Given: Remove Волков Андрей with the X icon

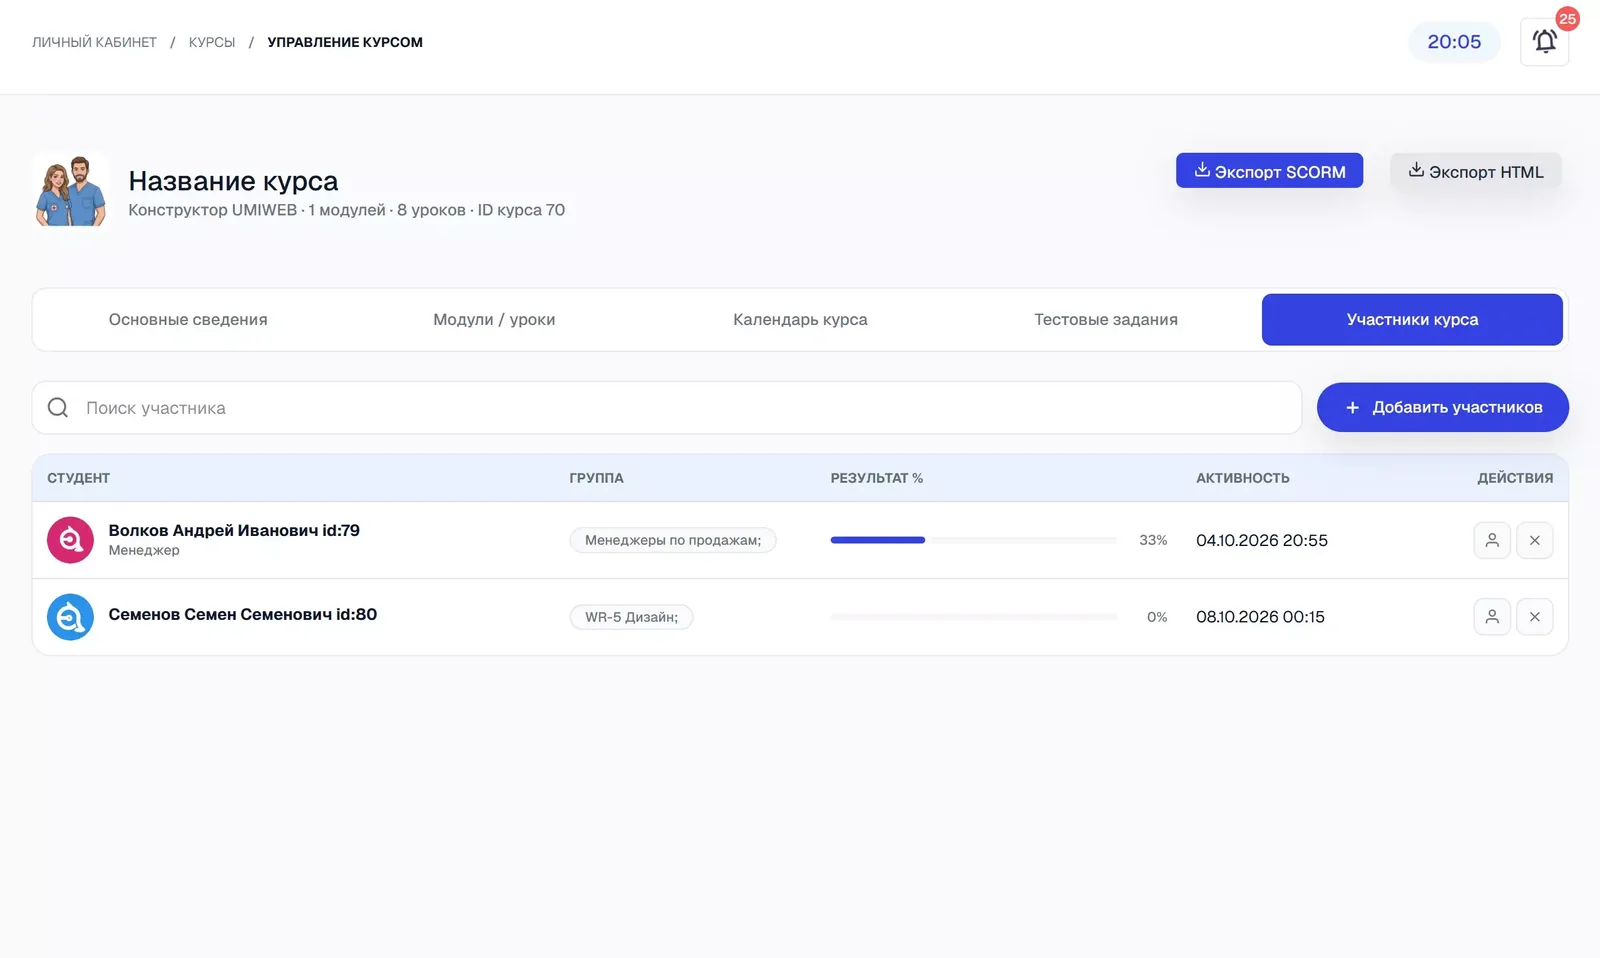Looking at the screenshot, I should [1534, 540].
